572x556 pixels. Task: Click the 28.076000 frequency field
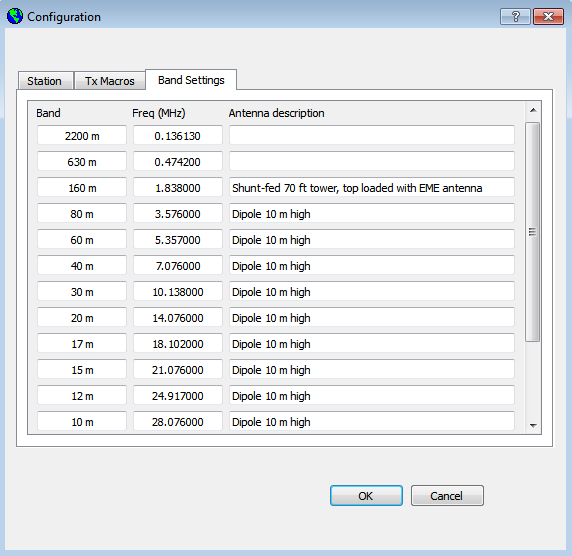click(178, 421)
